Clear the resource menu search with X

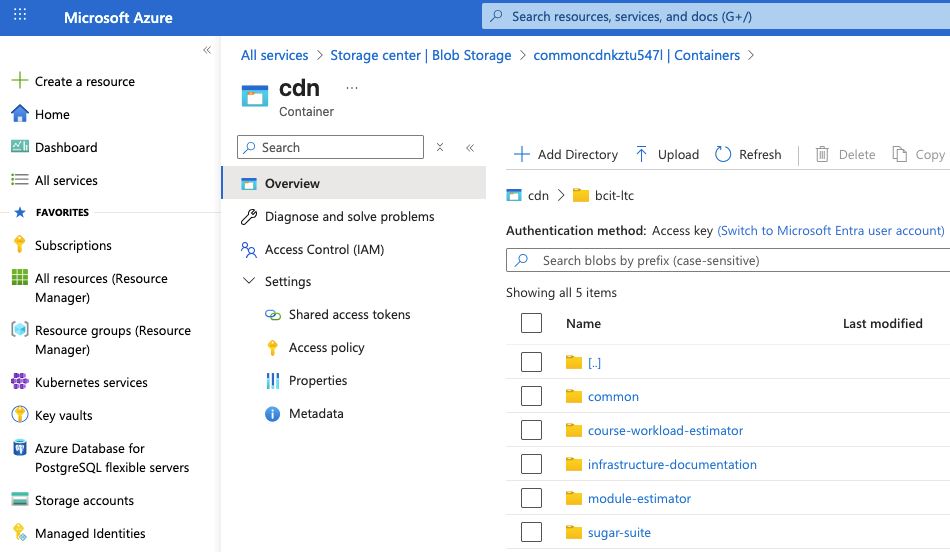click(x=440, y=147)
